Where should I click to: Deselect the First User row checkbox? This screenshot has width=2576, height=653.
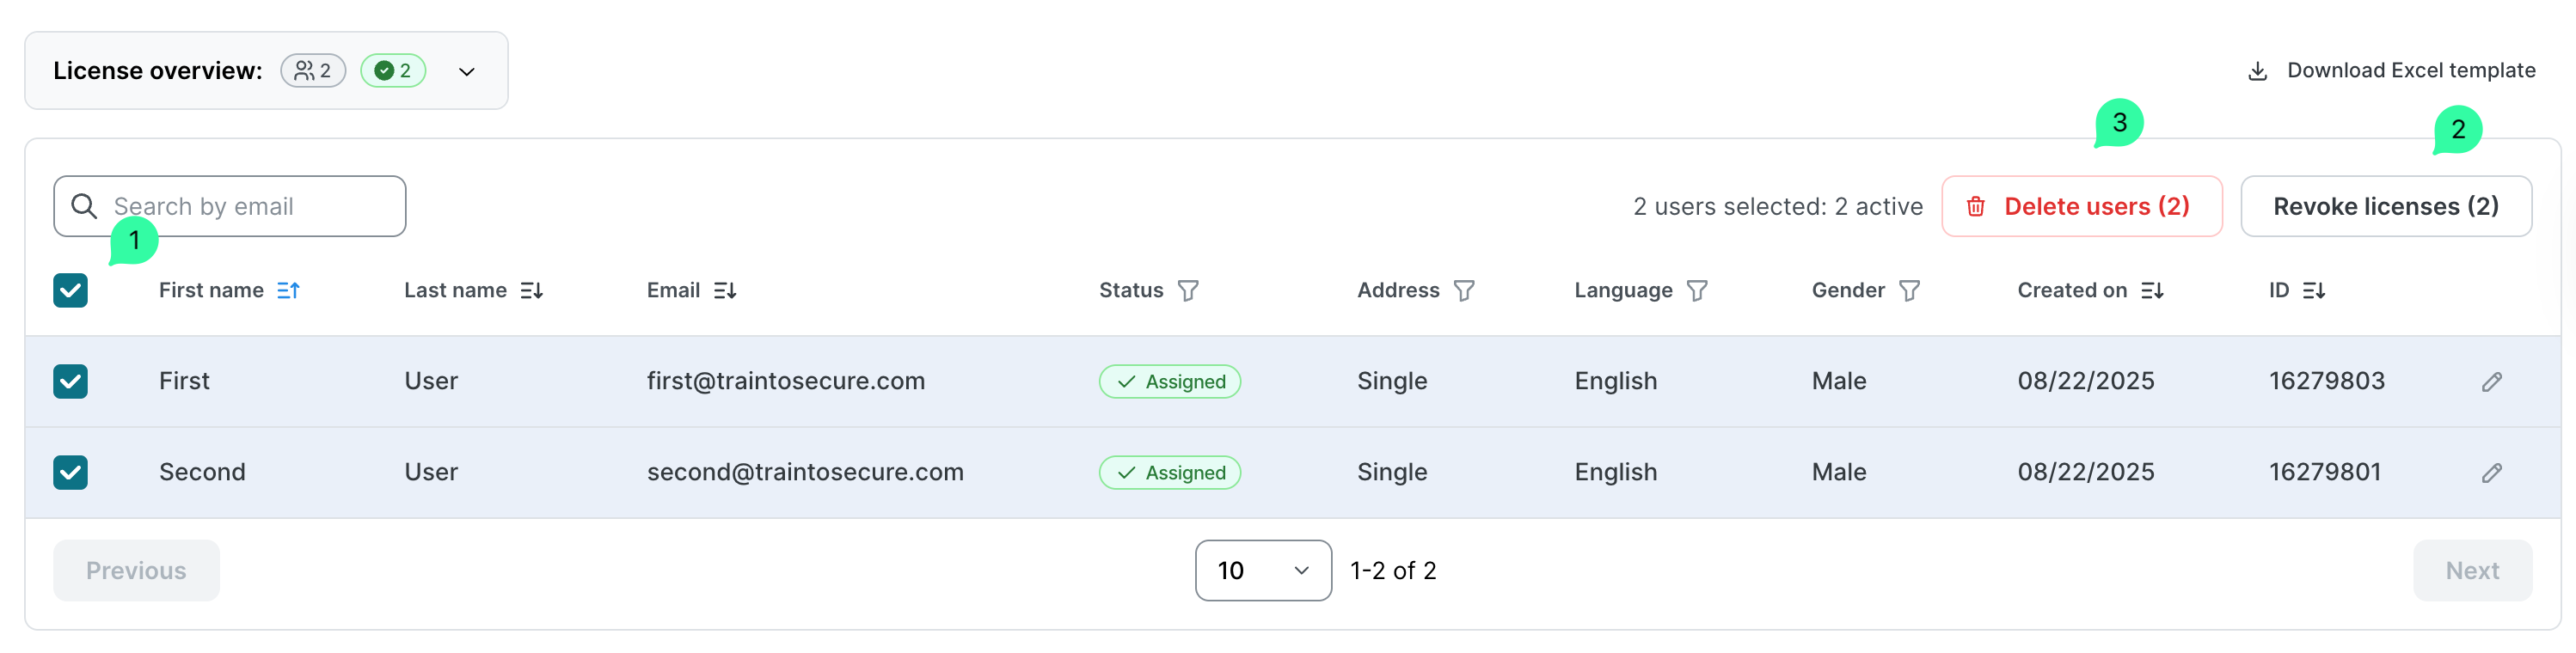71,382
